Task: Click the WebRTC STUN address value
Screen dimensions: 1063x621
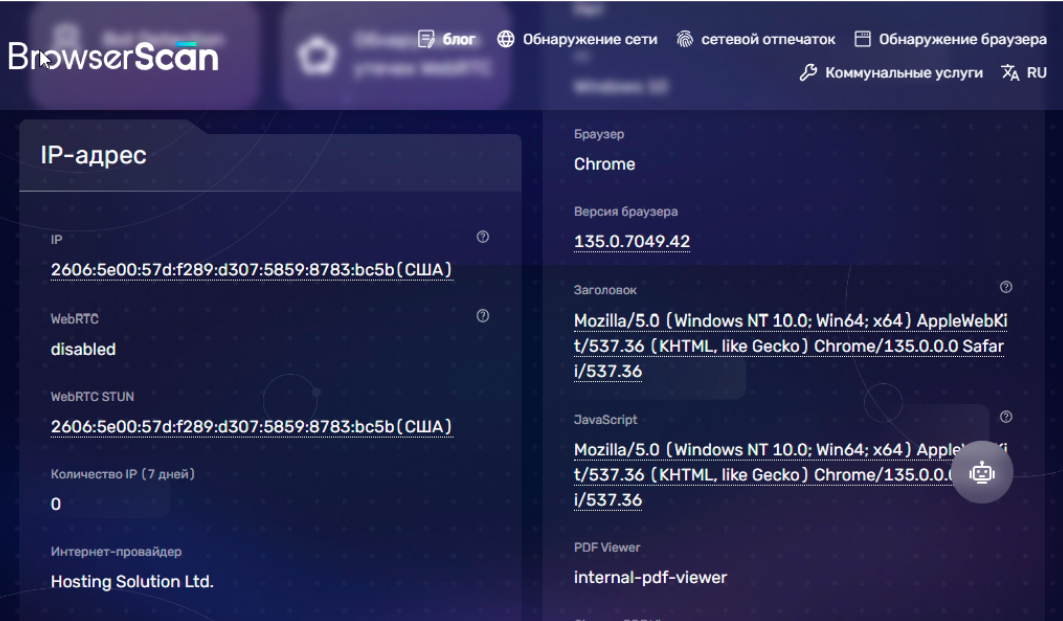Action: pos(252,427)
